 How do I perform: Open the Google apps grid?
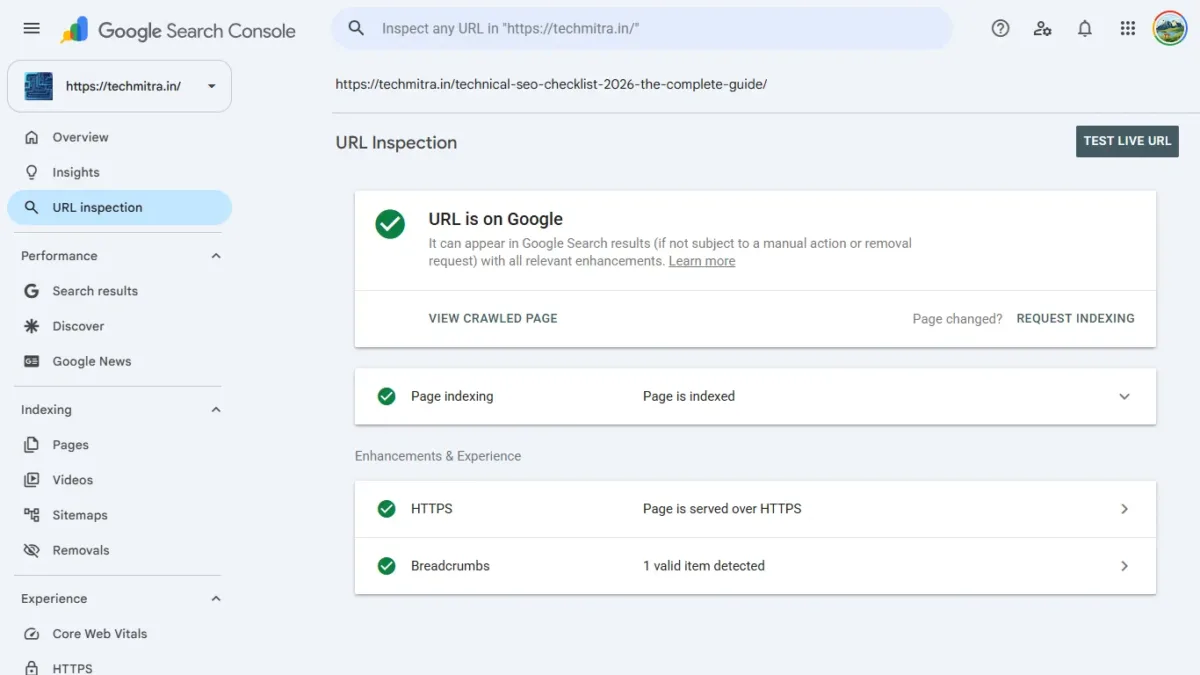(1128, 29)
